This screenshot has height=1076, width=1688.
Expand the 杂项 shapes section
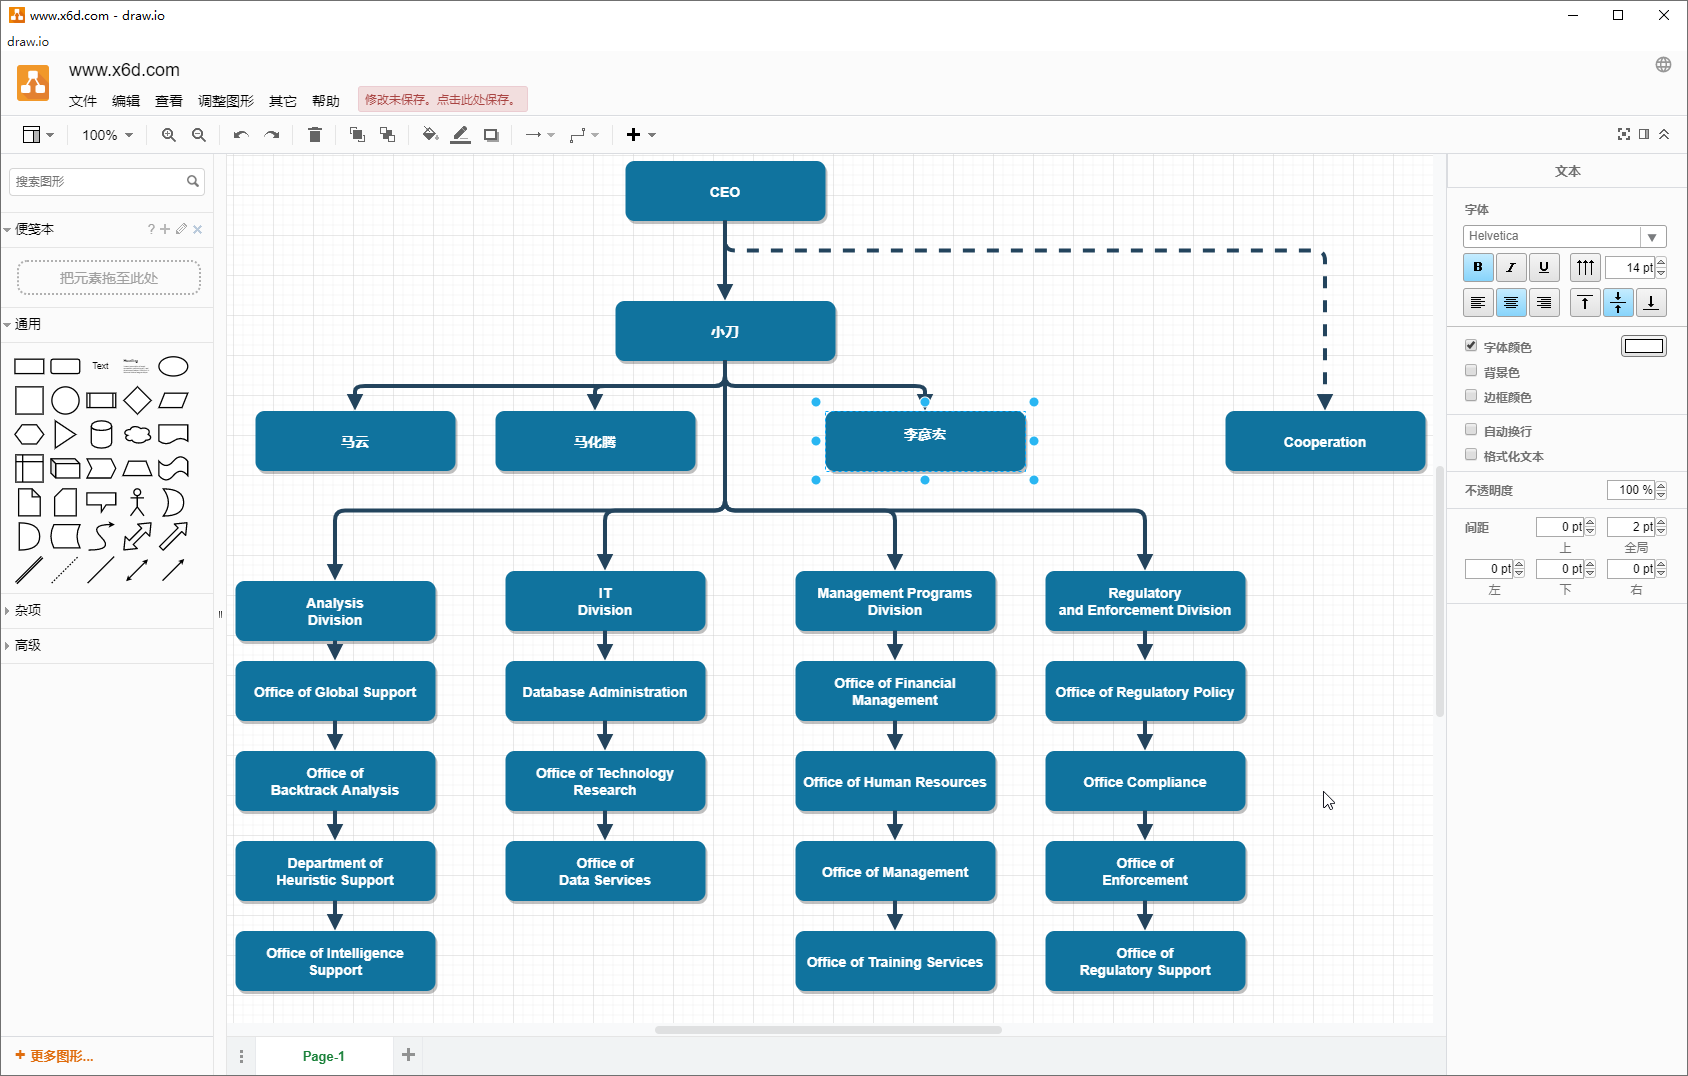pyautogui.click(x=28, y=610)
